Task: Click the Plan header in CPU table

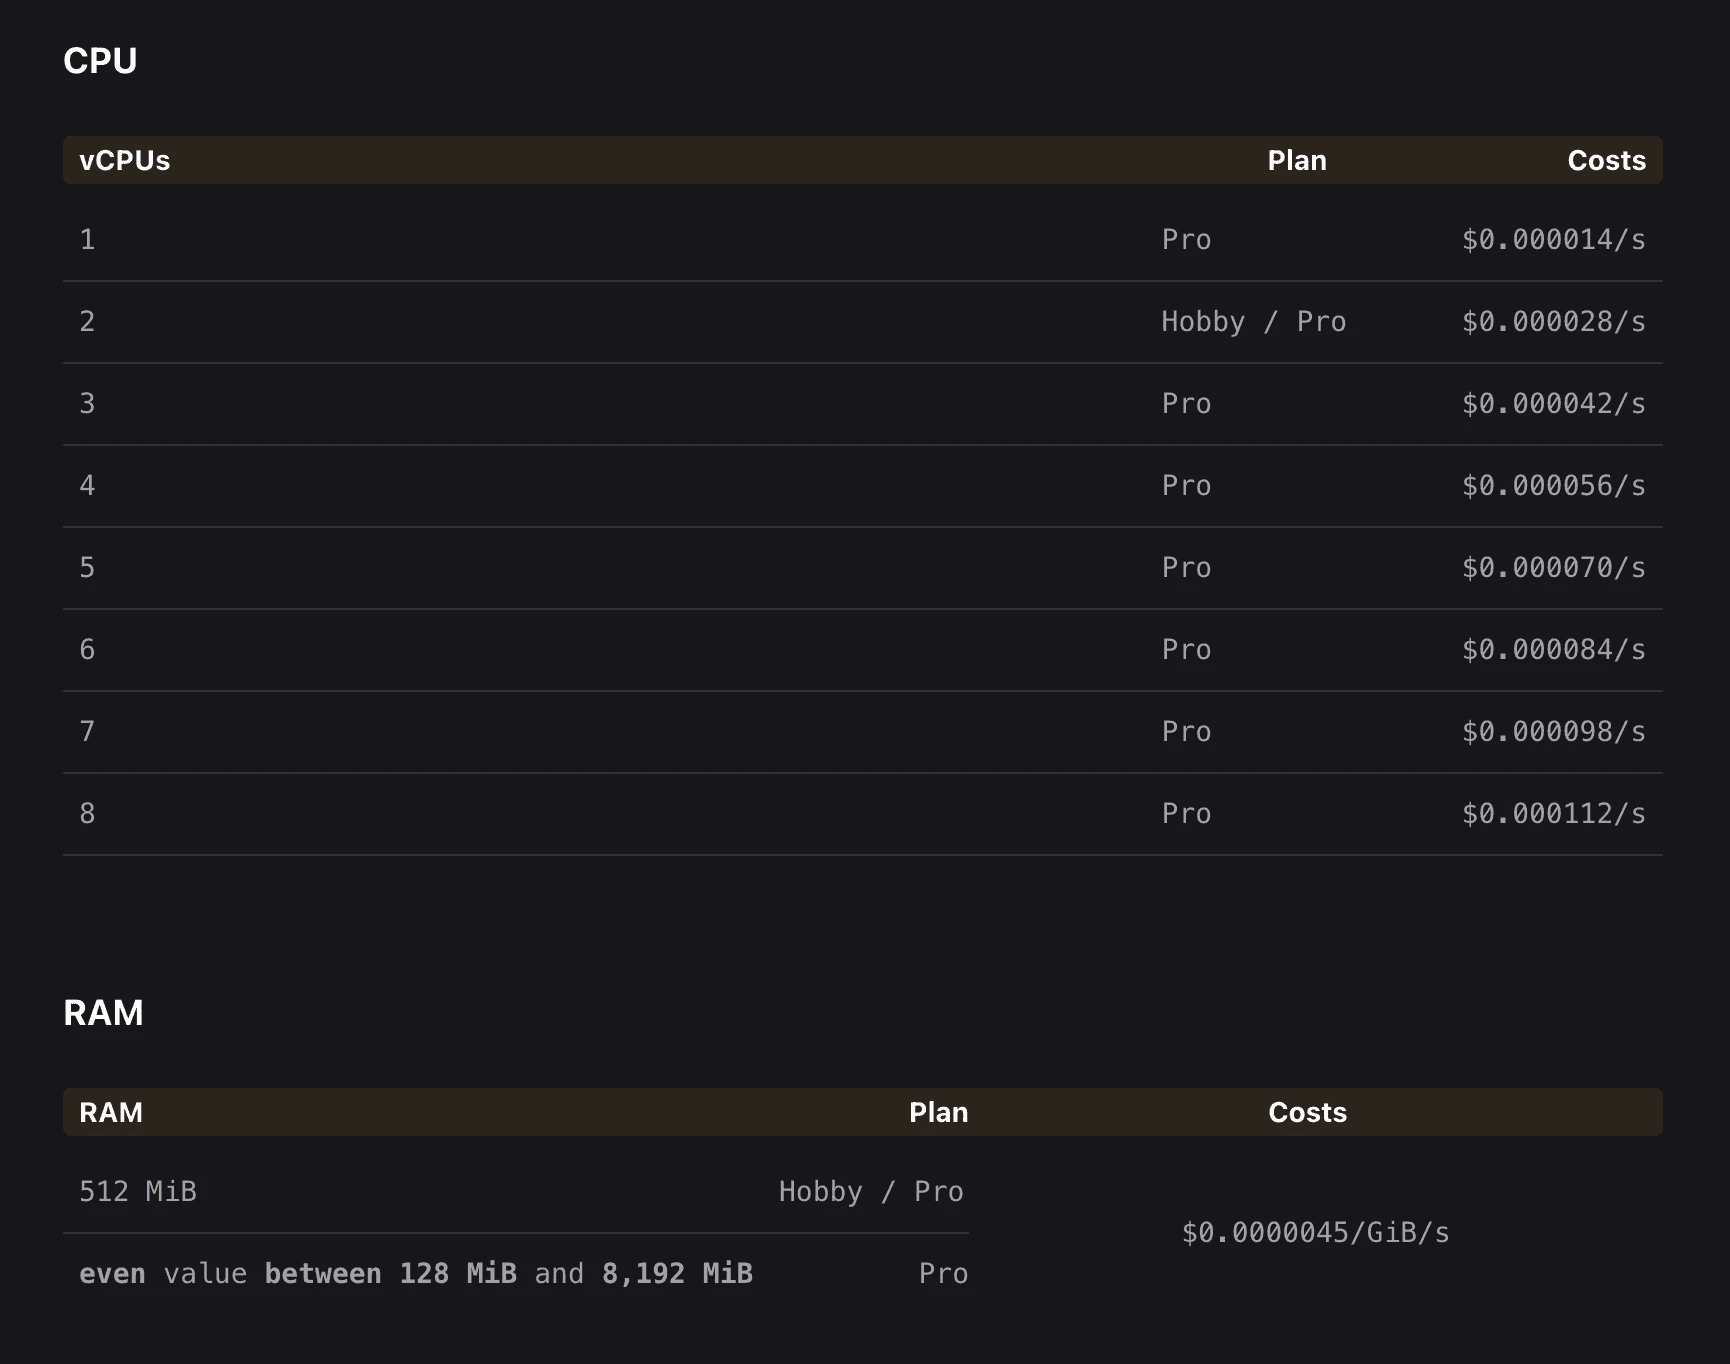Action: pos(1297,160)
